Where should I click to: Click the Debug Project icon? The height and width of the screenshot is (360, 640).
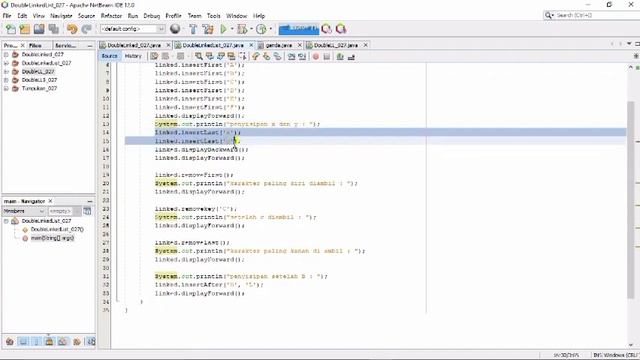pyautogui.click(x=242, y=29)
